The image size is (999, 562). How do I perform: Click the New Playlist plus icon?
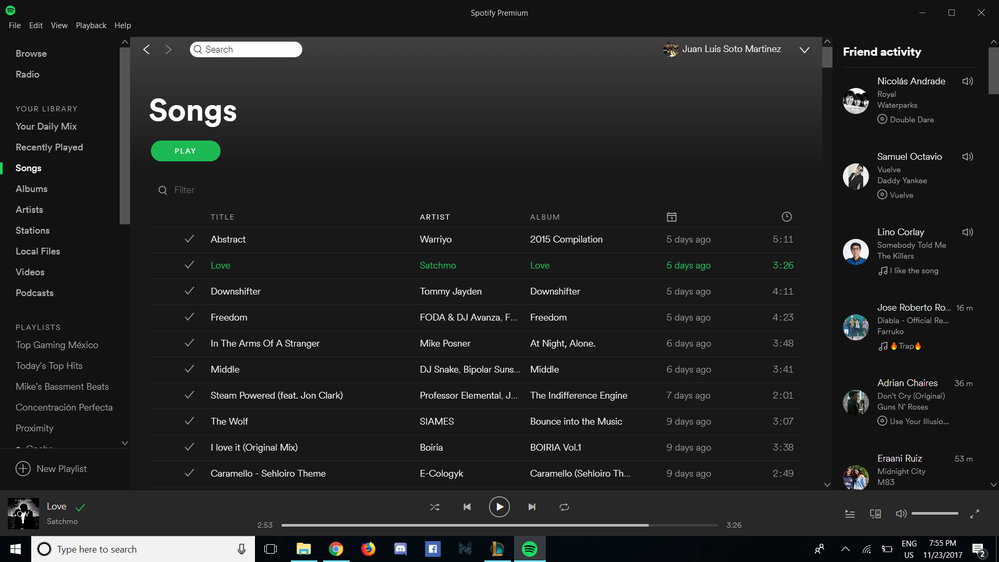click(23, 468)
